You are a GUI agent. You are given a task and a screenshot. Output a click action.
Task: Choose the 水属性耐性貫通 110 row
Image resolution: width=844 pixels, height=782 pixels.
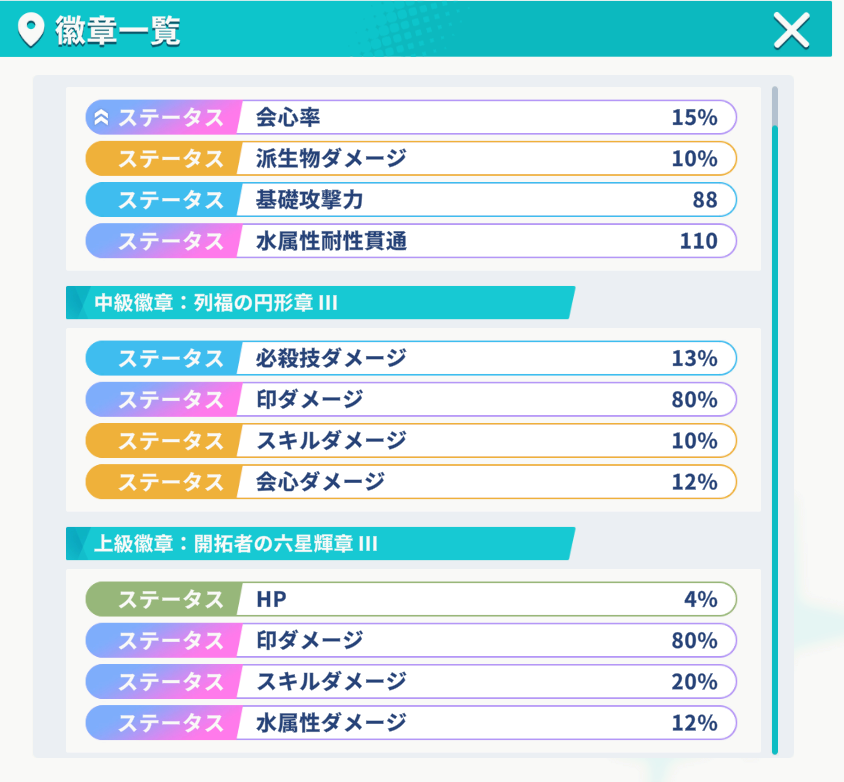pos(411,241)
